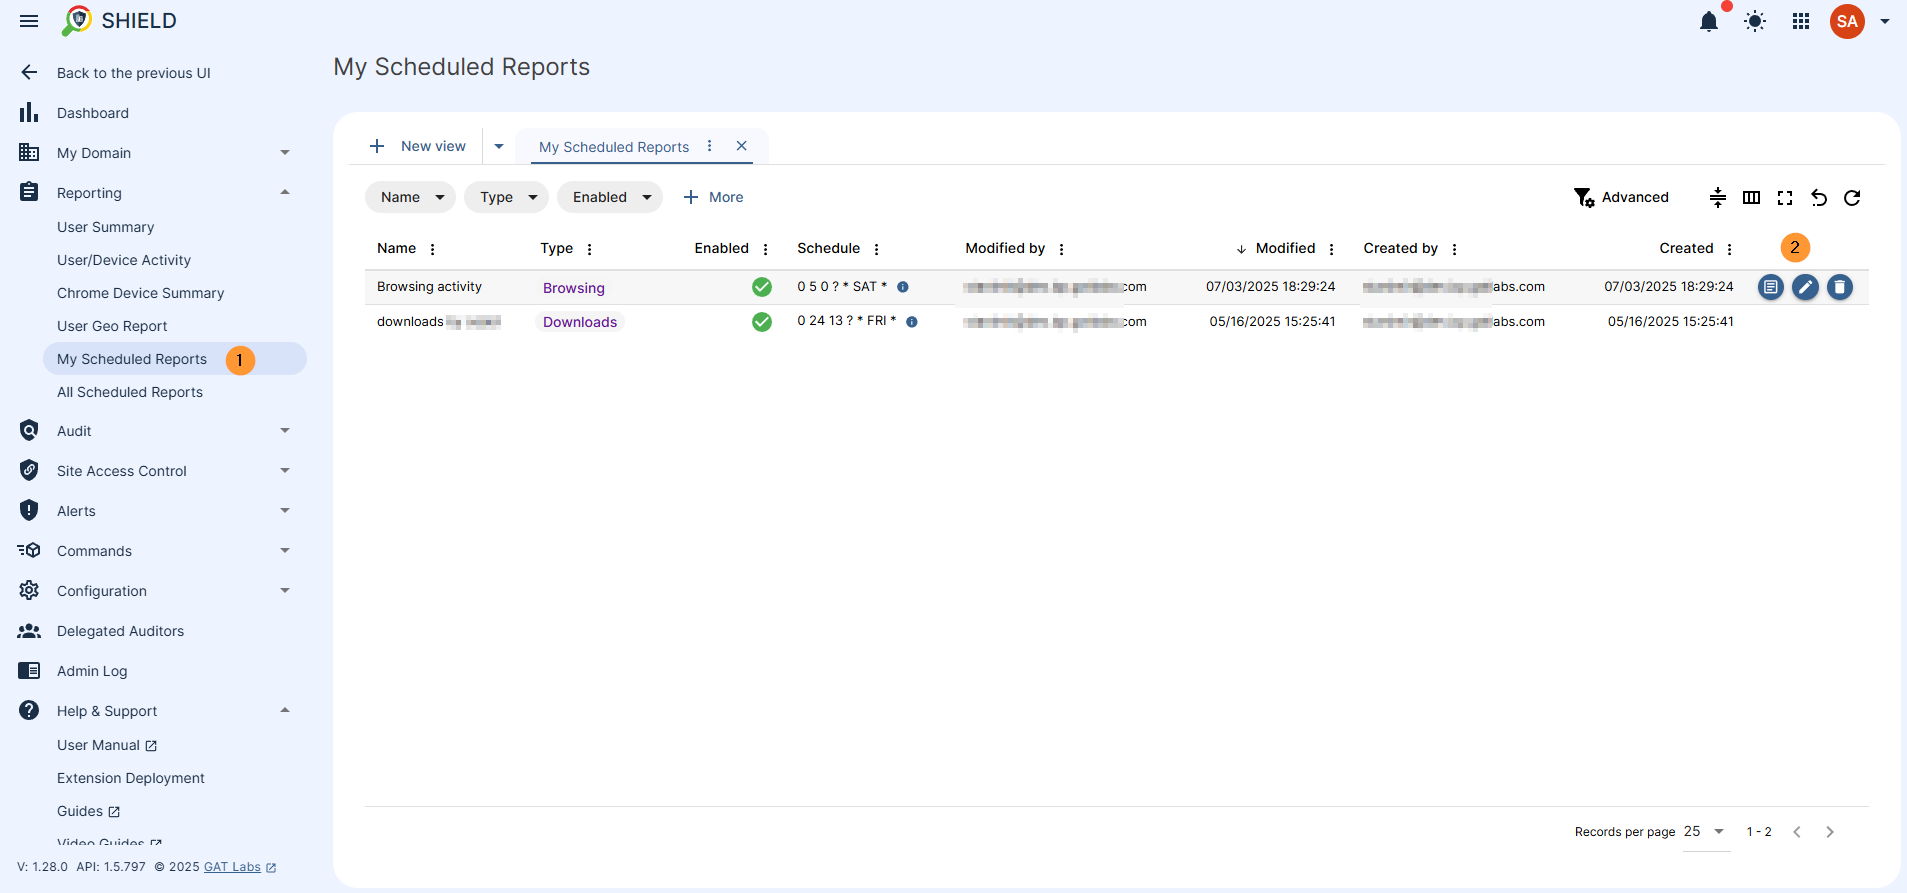The height and width of the screenshot is (893, 1907).
Task: Delete the Browsing activity report
Action: (x=1840, y=287)
